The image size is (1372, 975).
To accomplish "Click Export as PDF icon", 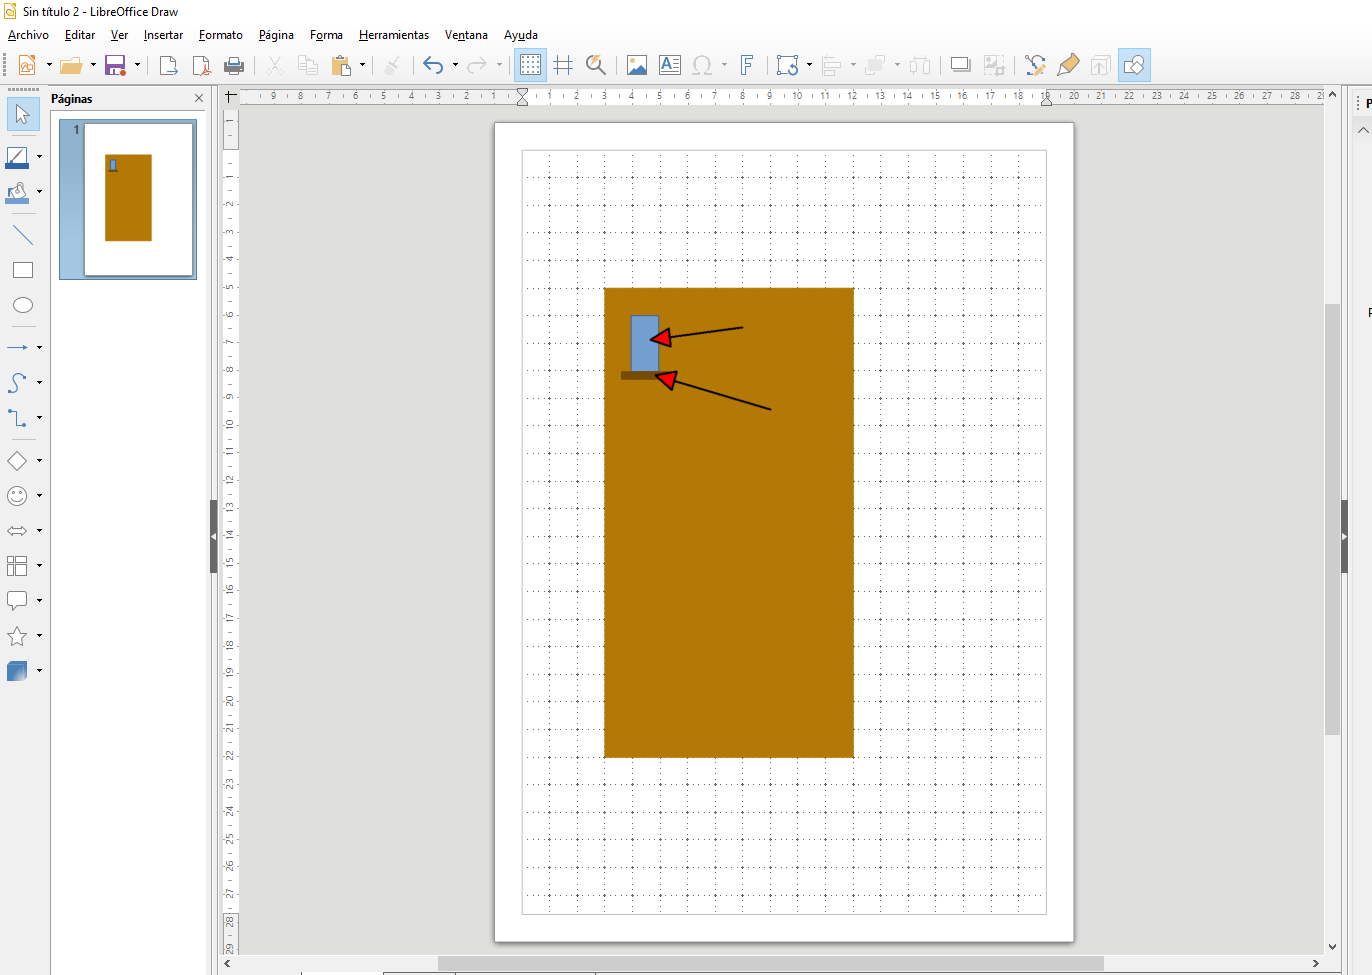I will point(201,65).
